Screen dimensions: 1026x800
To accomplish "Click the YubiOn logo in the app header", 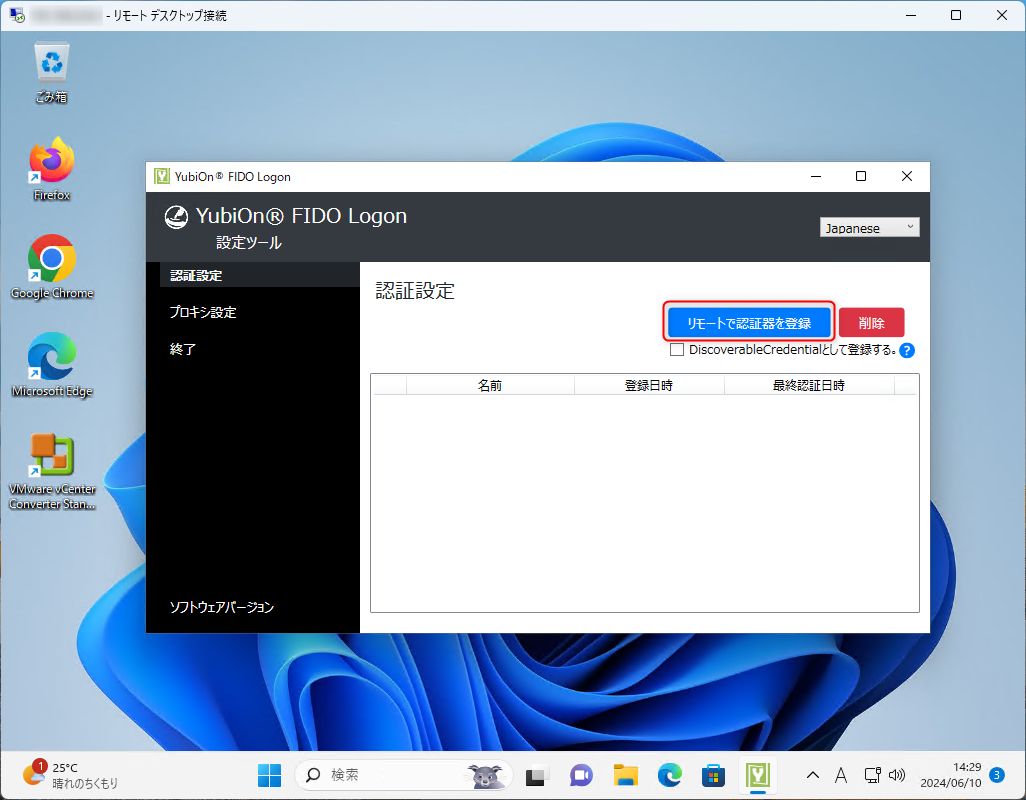I will click(176, 217).
